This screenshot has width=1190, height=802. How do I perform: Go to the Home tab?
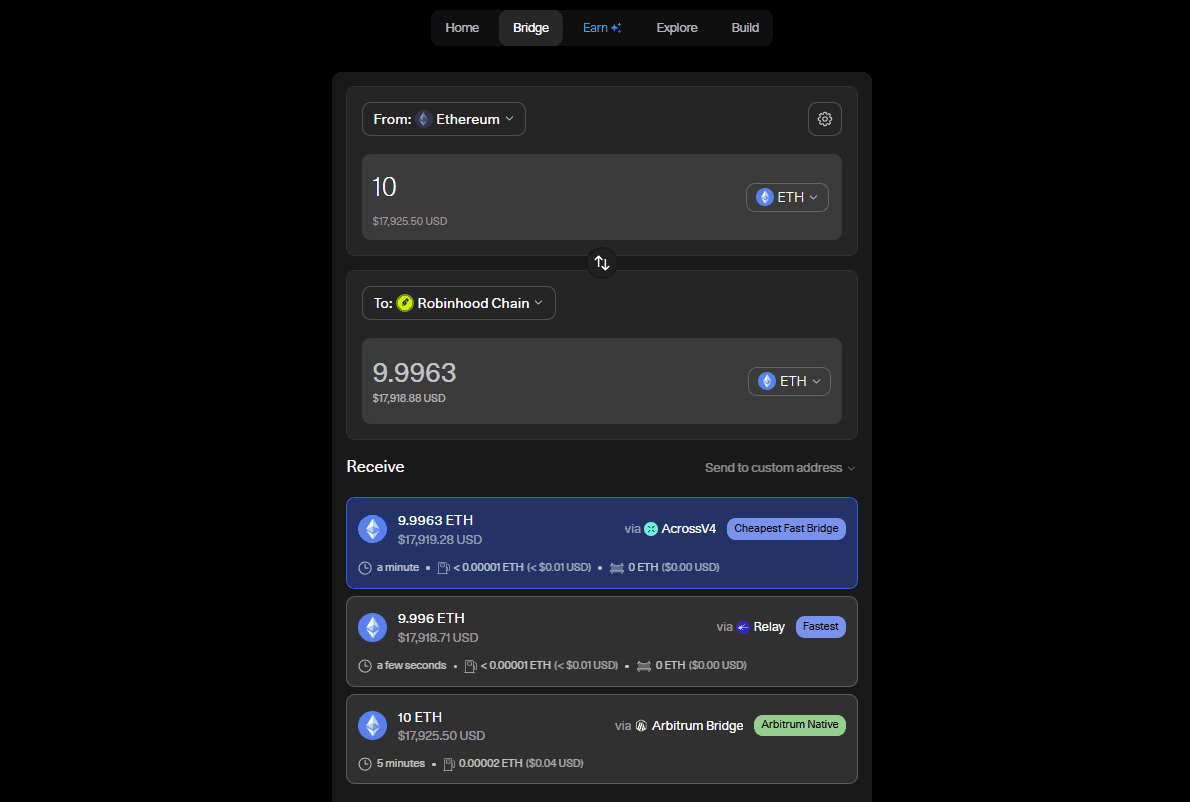click(462, 28)
